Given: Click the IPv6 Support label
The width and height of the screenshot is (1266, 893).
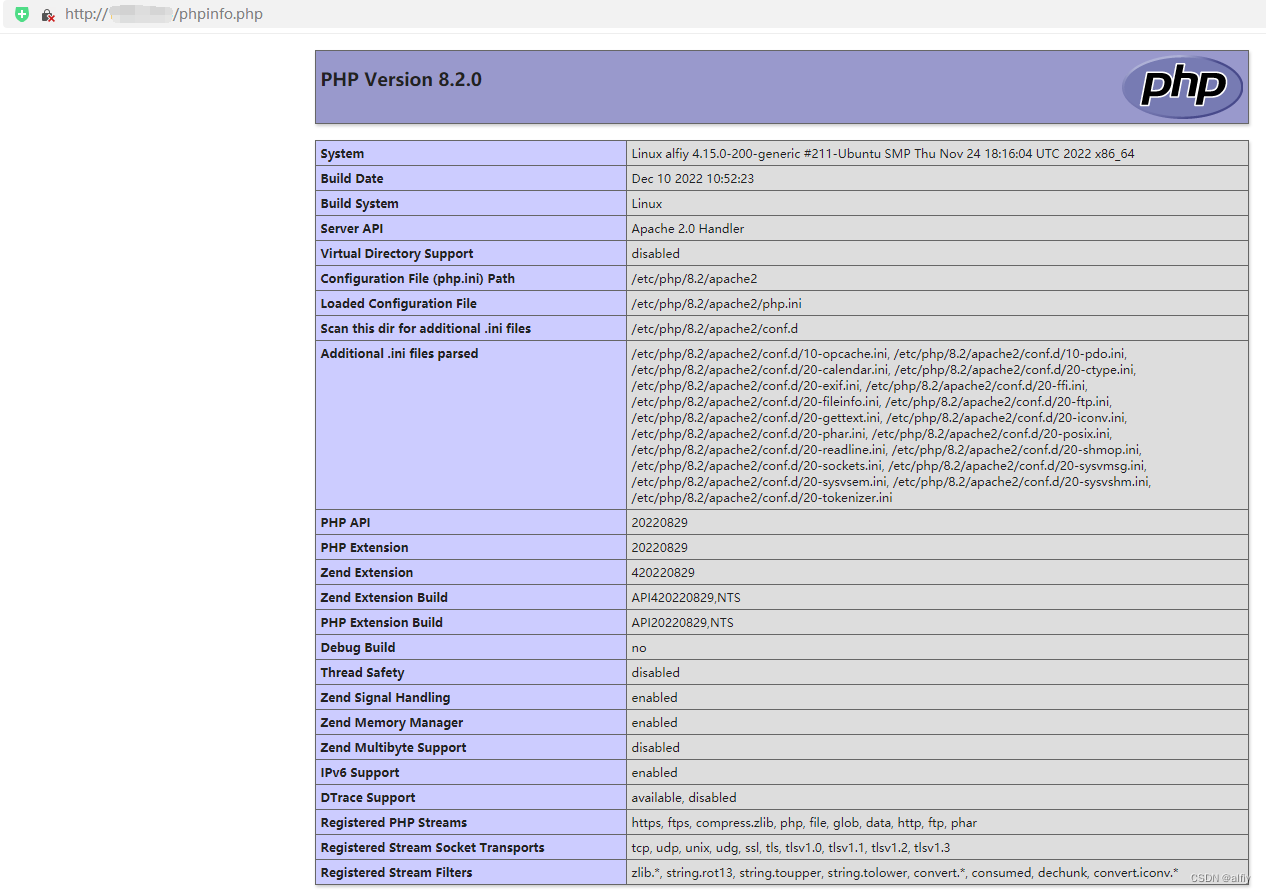Looking at the screenshot, I should pyautogui.click(x=360, y=773).
